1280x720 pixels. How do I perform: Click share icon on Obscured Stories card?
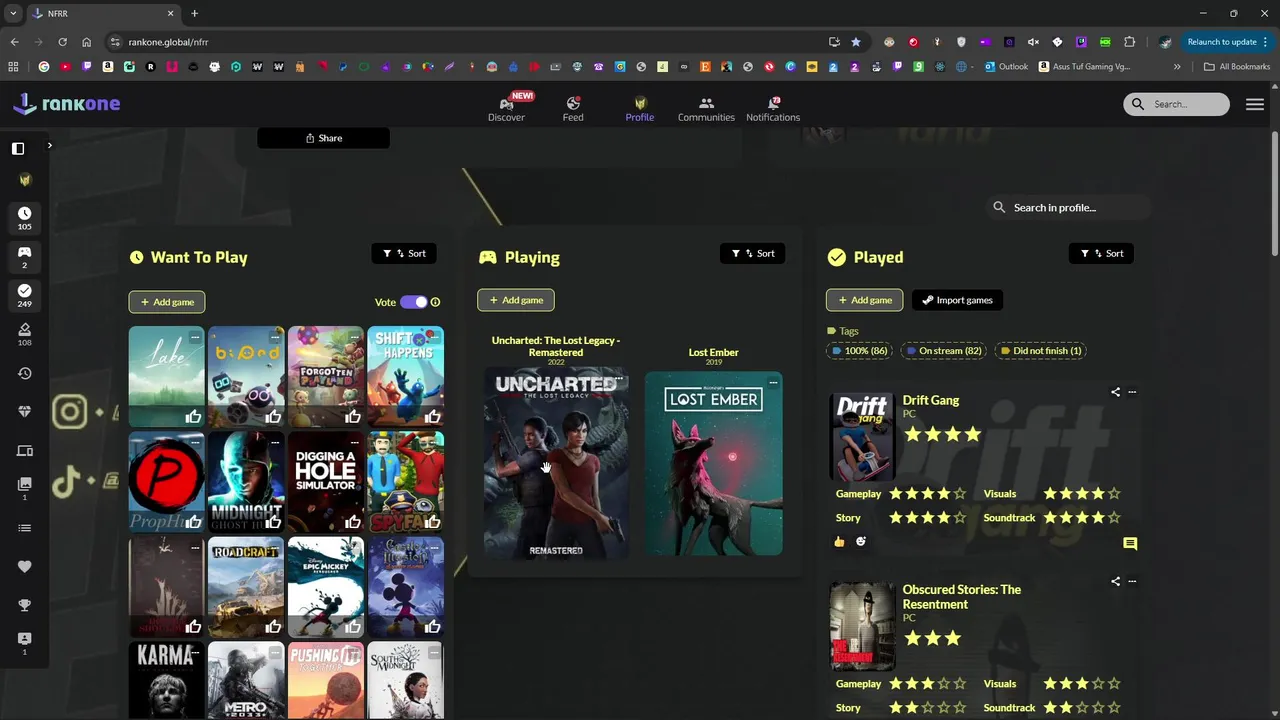[x=1115, y=581]
